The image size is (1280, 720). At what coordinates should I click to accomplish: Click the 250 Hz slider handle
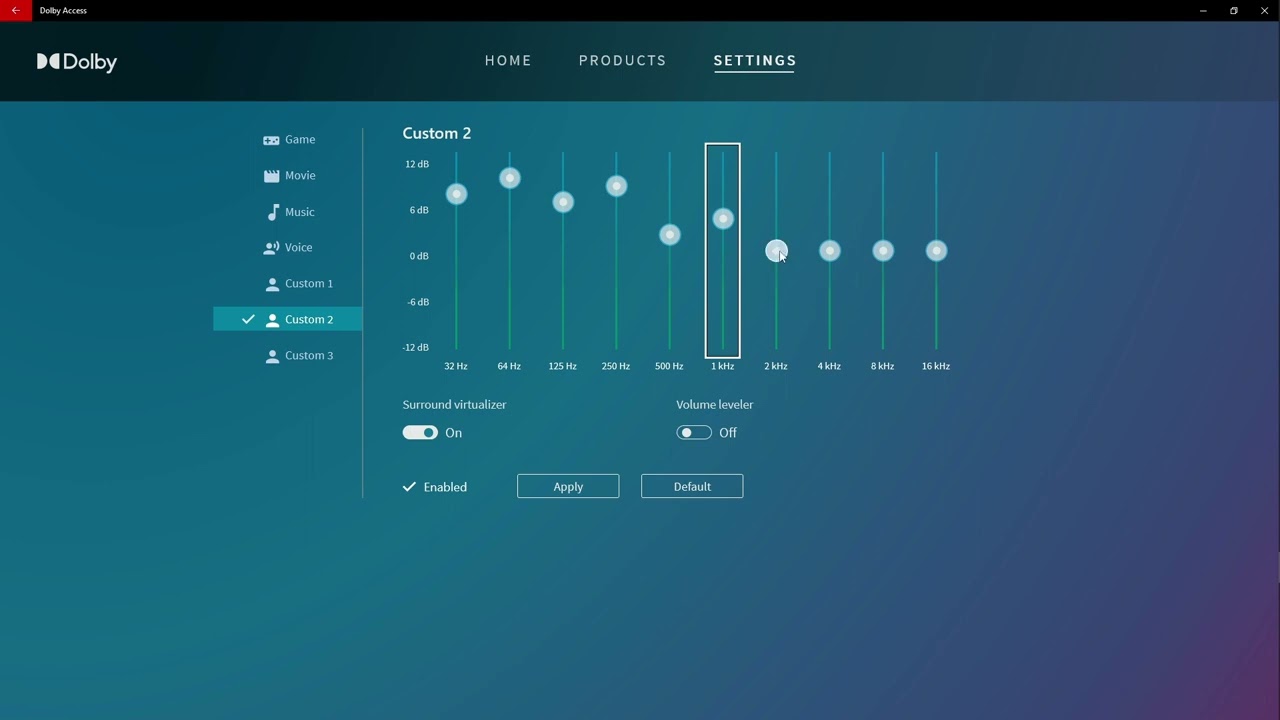616,186
